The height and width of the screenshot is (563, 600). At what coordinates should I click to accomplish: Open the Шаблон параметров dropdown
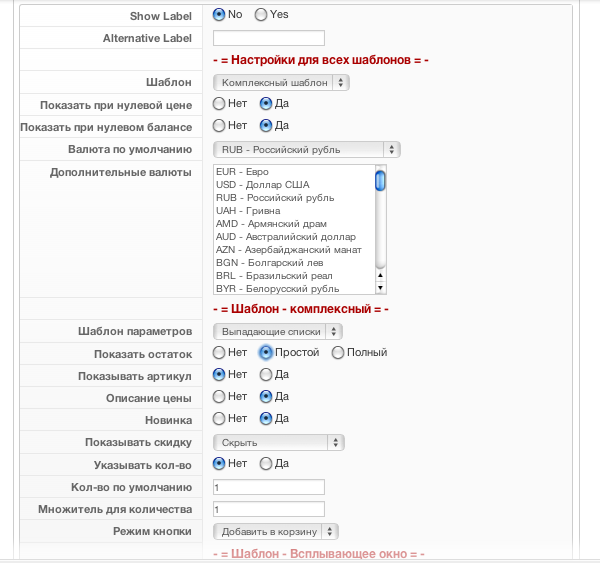point(278,331)
